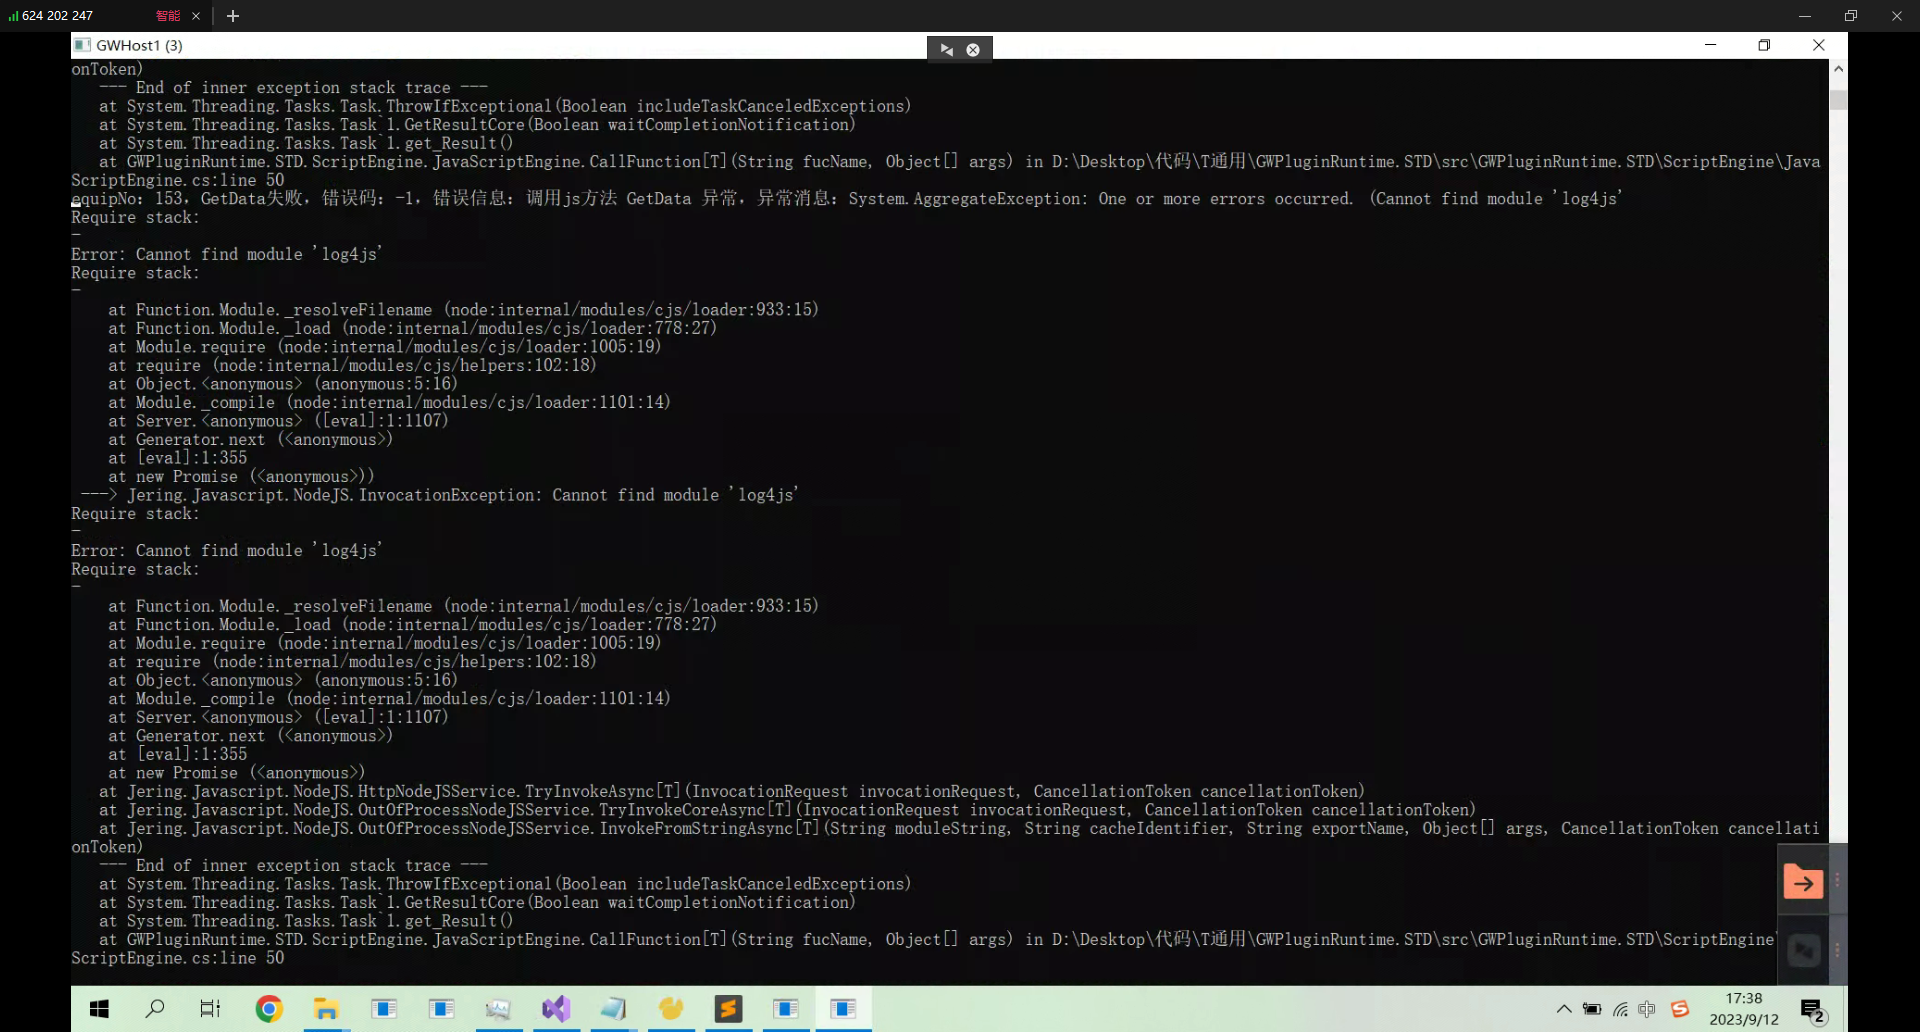Switch to the first console window after File Explorer
The image size is (1920, 1032).
point(384,1009)
